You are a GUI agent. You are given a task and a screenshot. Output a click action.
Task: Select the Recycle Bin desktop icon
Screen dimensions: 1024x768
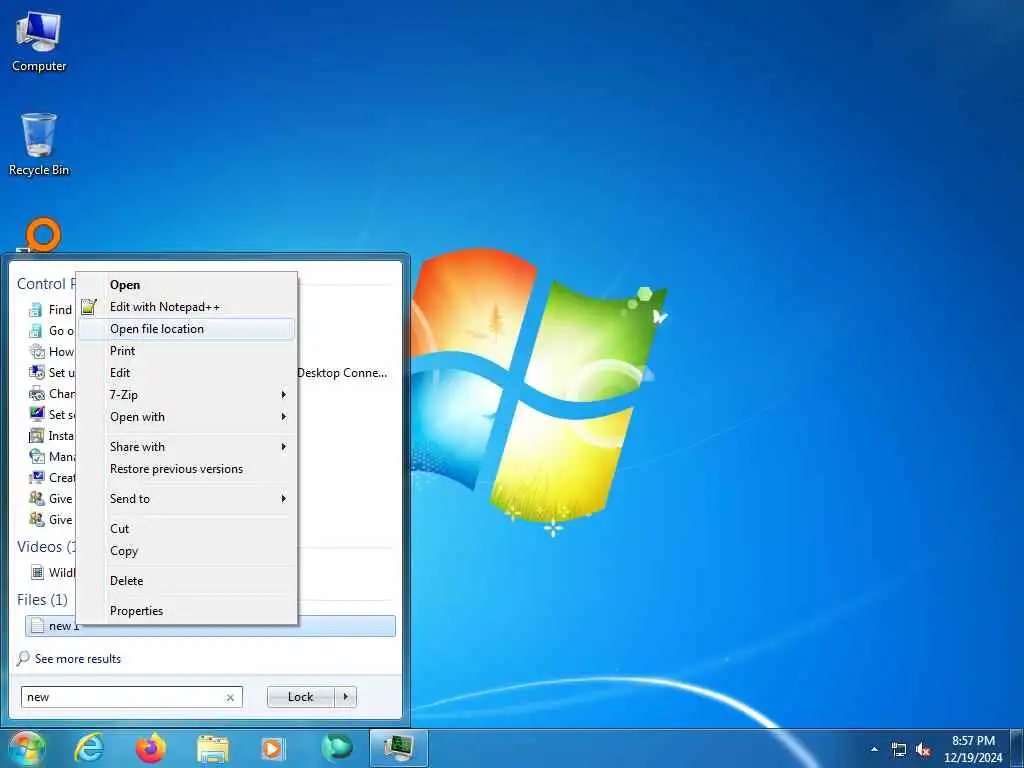pos(39,144)
